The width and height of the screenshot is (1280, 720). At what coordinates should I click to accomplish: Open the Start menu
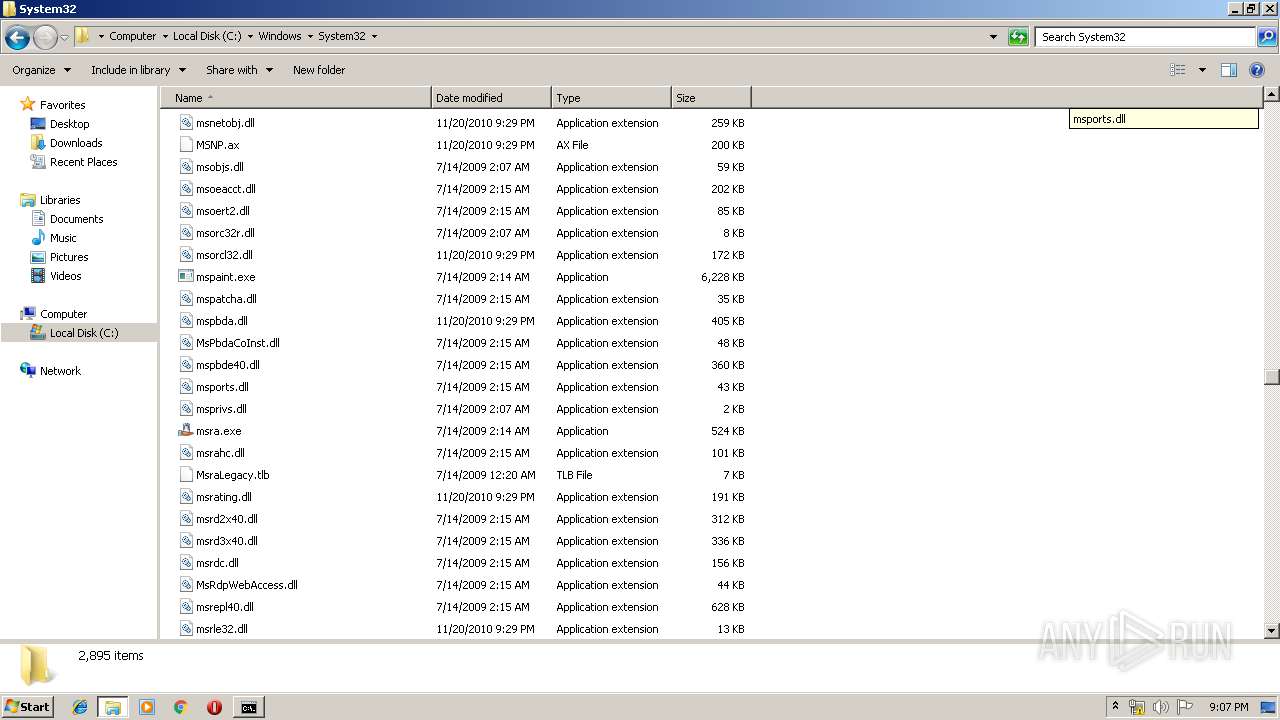[x=27, y=707]
